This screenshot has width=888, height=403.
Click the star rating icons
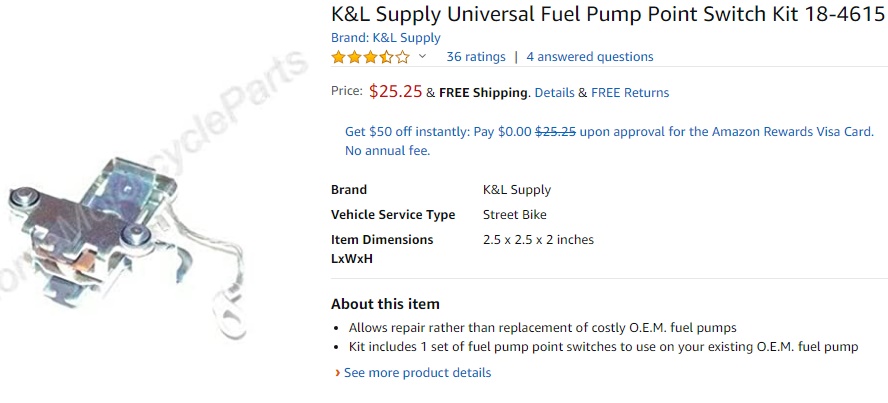(370, 57)
